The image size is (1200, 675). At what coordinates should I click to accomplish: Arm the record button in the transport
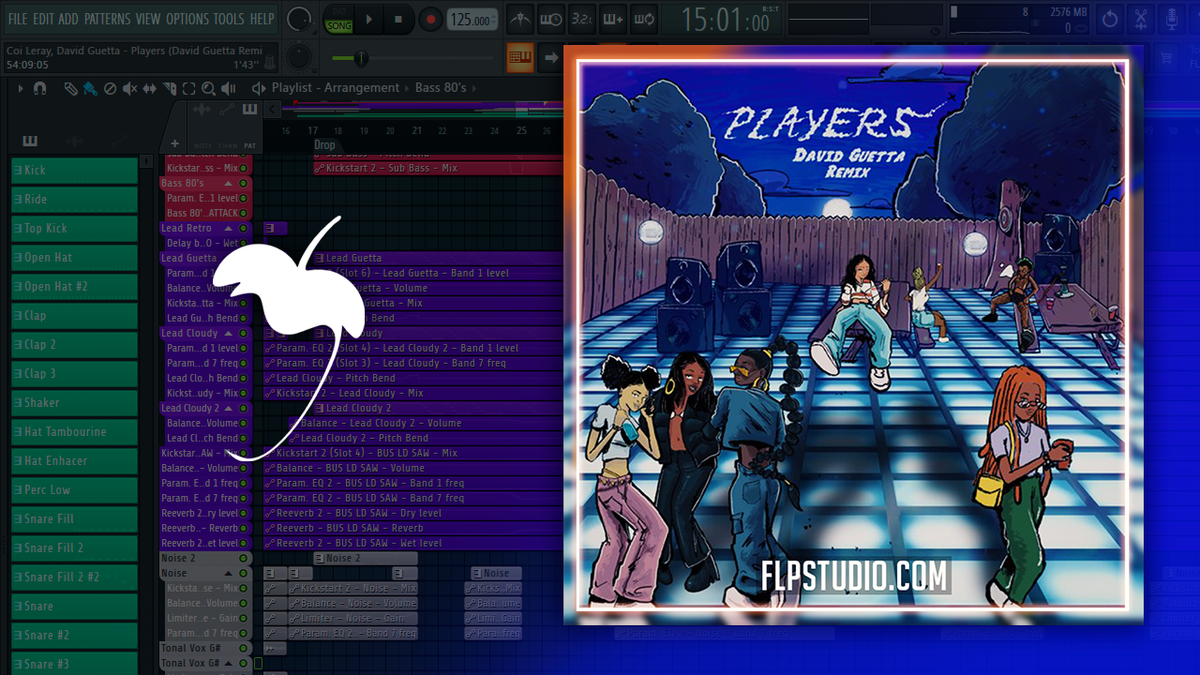tap(430, 17)
